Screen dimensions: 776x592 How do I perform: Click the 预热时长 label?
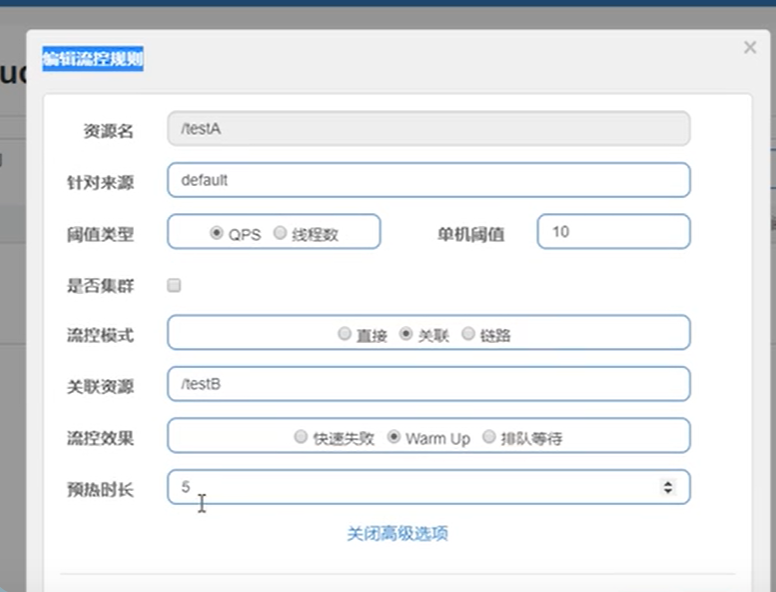100,490
